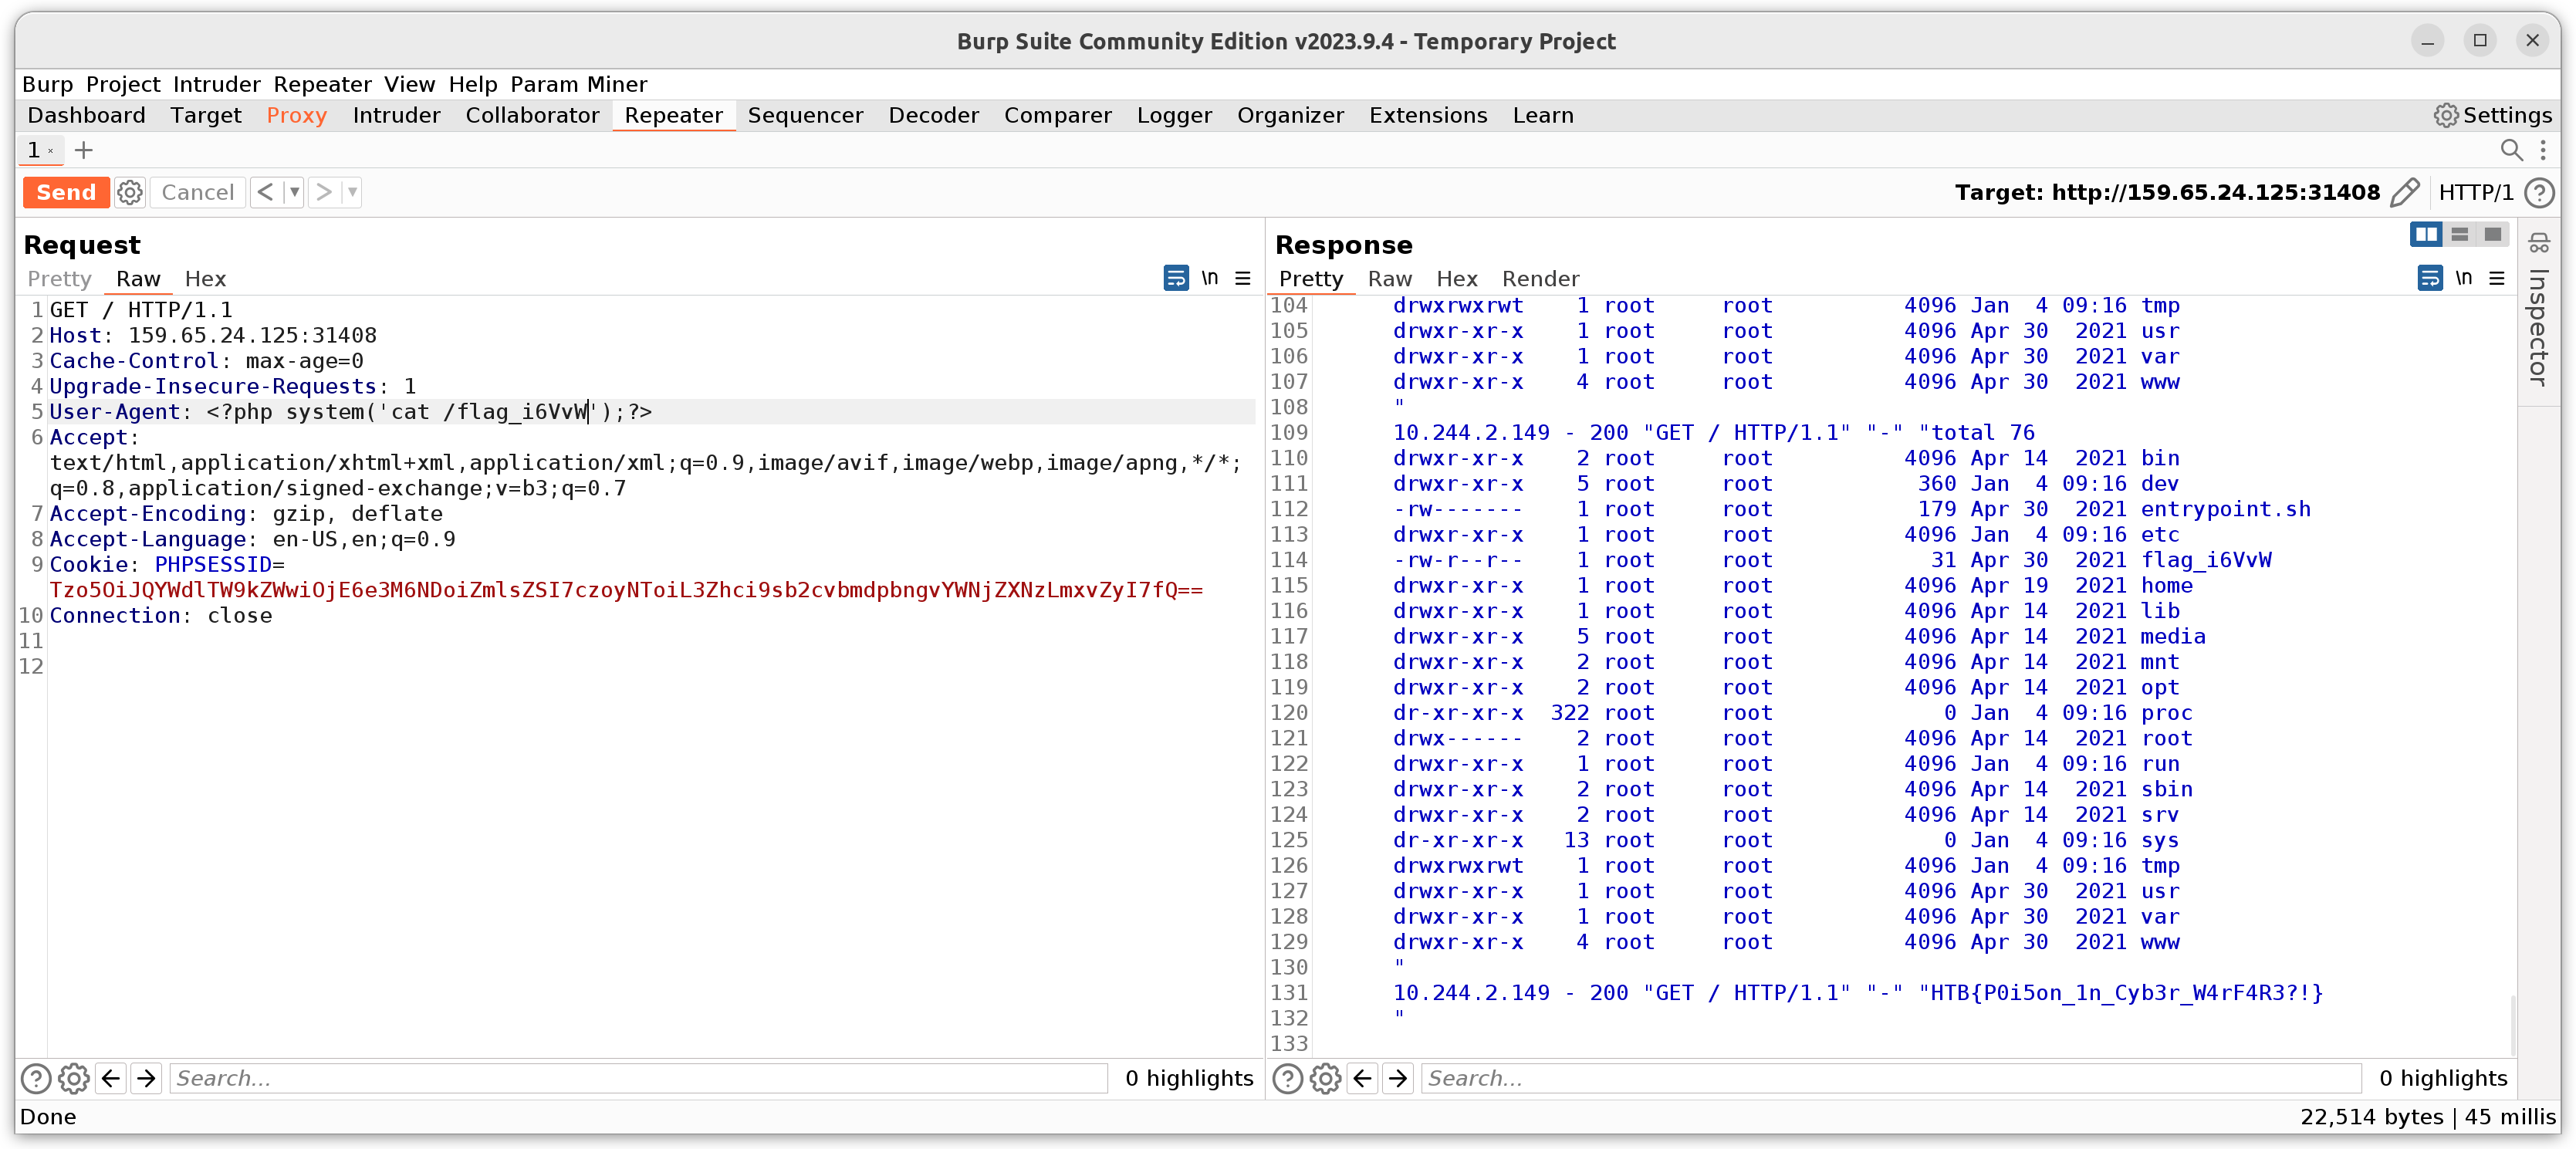
Task: Switch to the Decoder tool tab
Action: pyautogui.click(x=933, y=116)
